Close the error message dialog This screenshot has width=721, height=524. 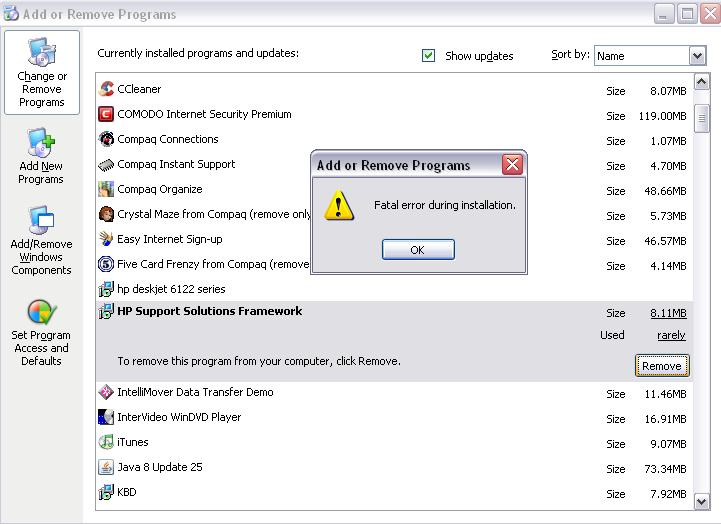[x=512, y=165]
